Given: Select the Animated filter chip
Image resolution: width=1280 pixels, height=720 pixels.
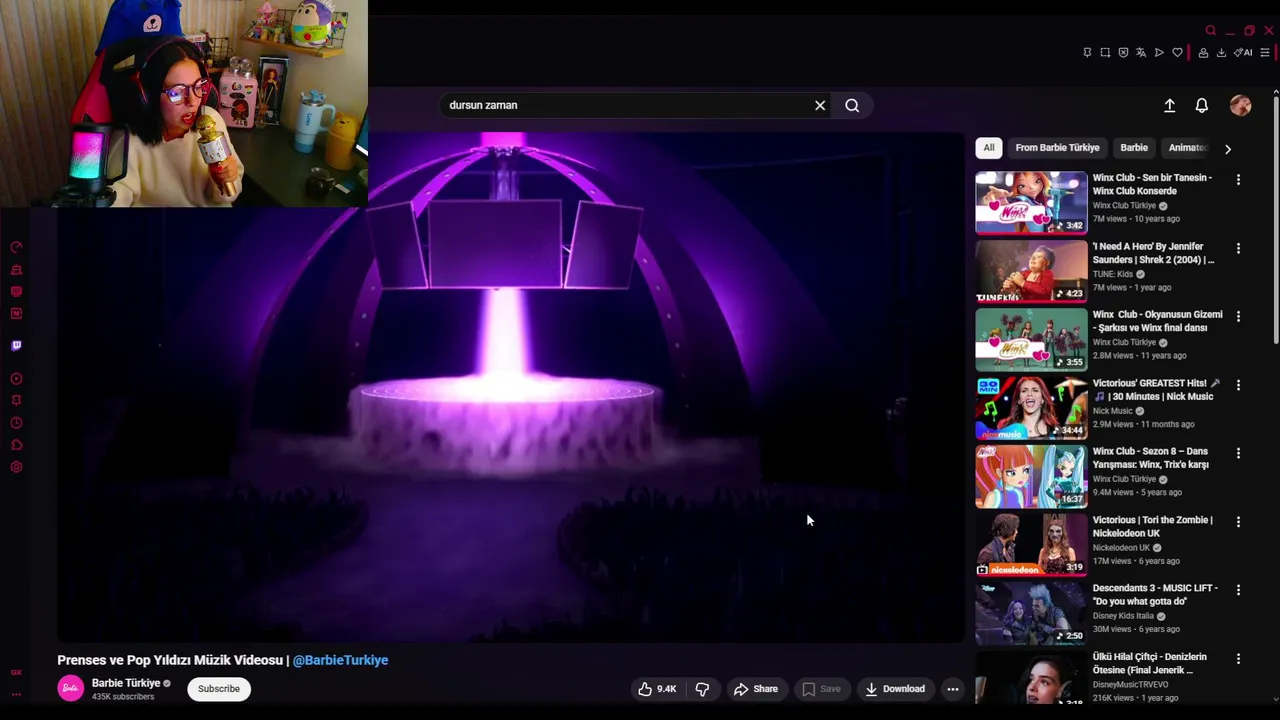Looking at the screenshot, I should click(1186, 148).
